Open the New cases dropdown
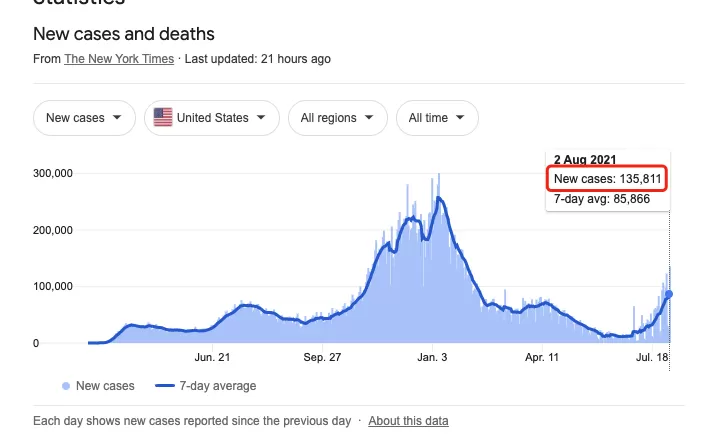 [x=84, y=118]
